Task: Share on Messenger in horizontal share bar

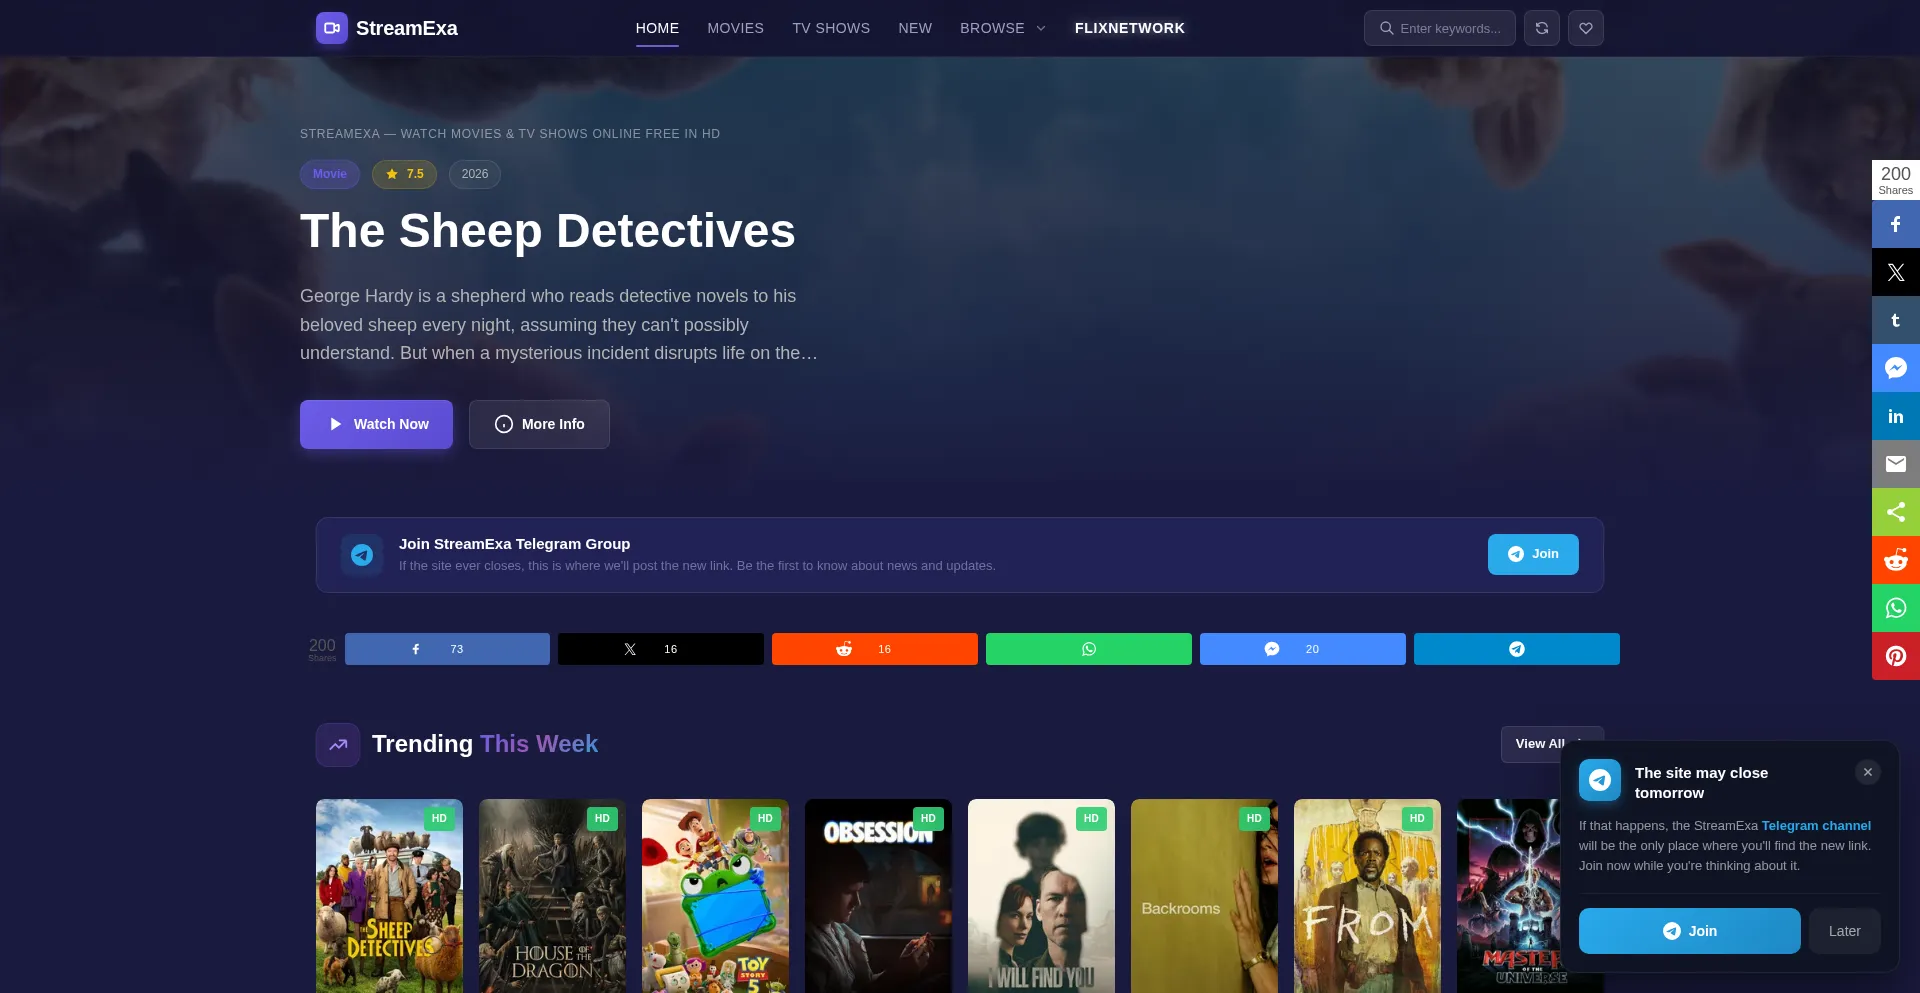Action: click(1303, 649)
